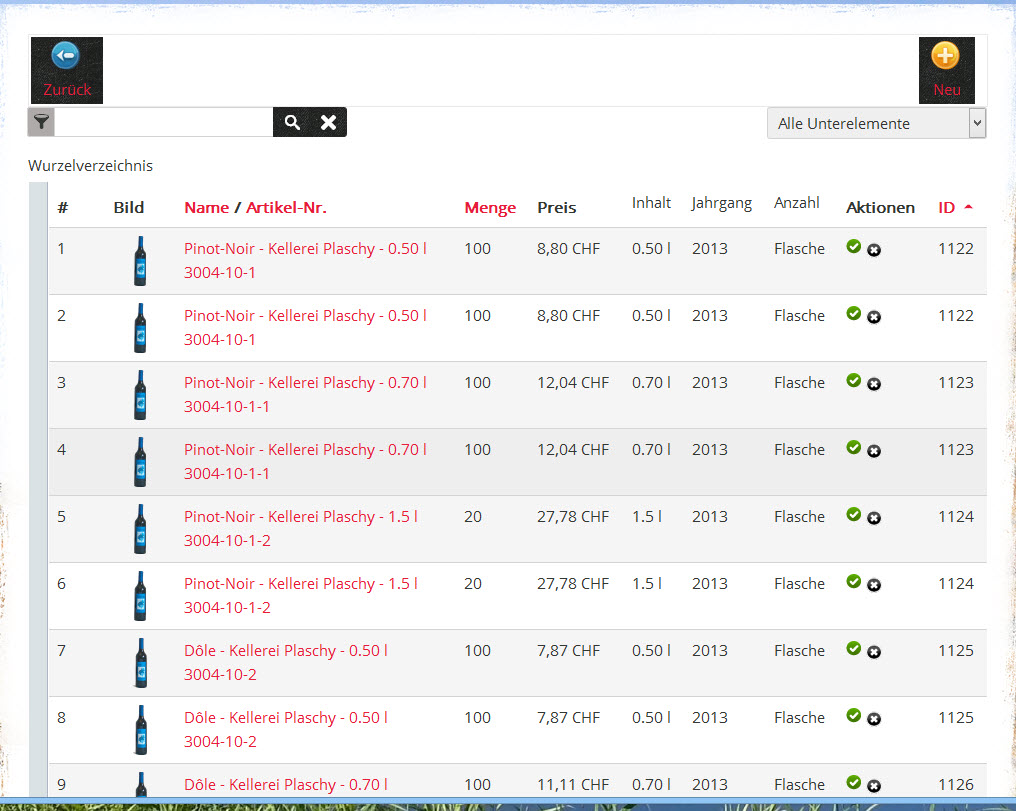Create a new item with Neu
The width and height of the screenshot is (1016, 811).
pos(946,70)
